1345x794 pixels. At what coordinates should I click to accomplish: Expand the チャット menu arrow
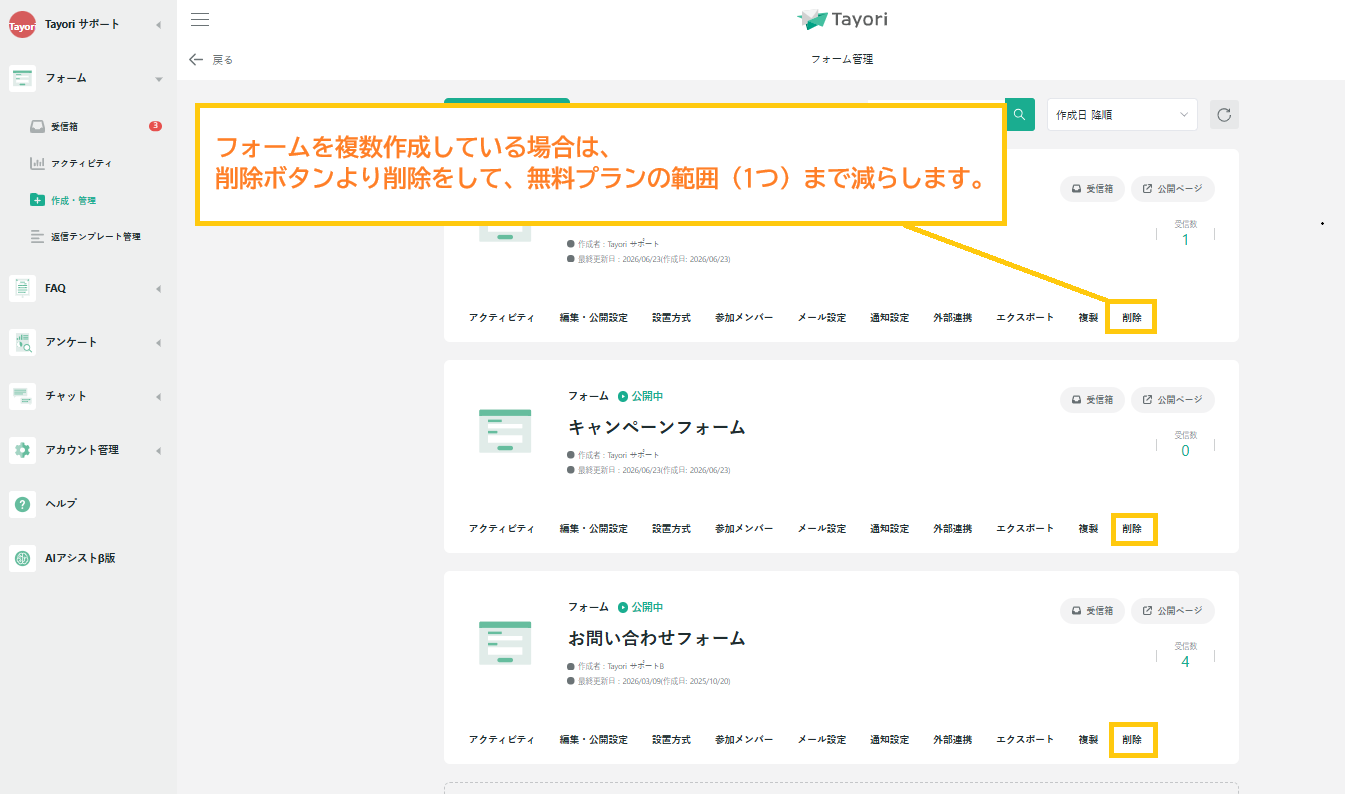[x=159, y=397]
